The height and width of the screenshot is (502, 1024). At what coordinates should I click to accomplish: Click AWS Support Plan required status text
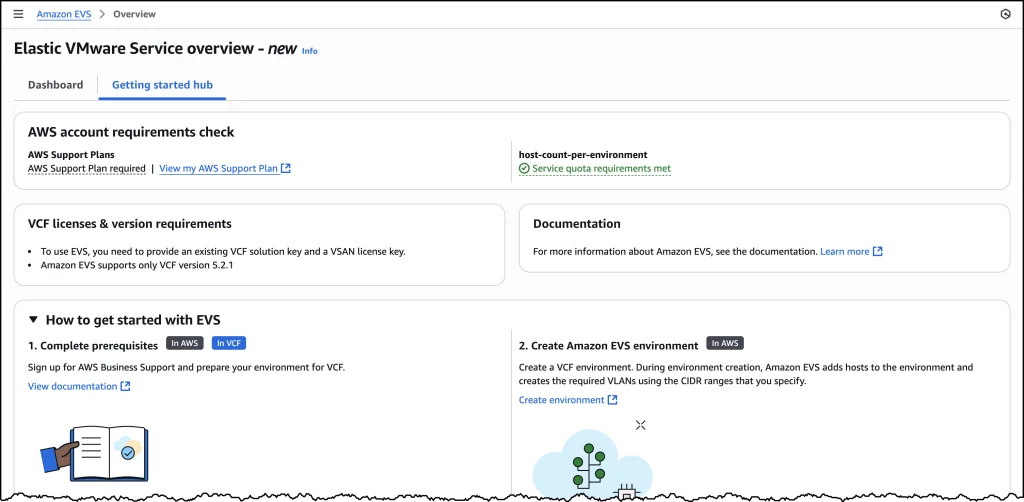[87, 168]
